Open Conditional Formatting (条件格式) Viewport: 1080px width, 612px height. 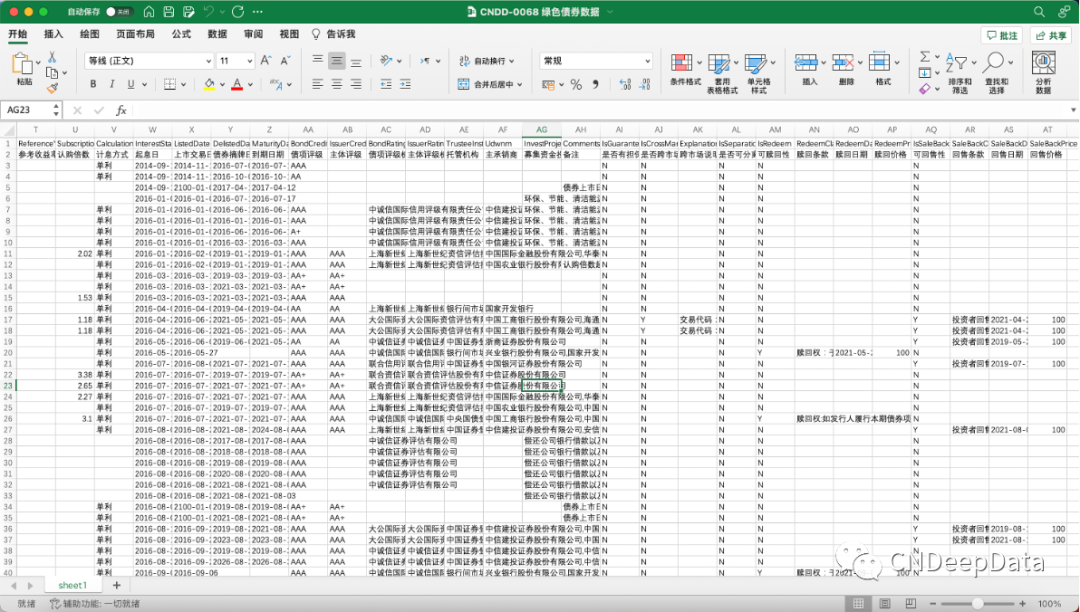[685, 73]
